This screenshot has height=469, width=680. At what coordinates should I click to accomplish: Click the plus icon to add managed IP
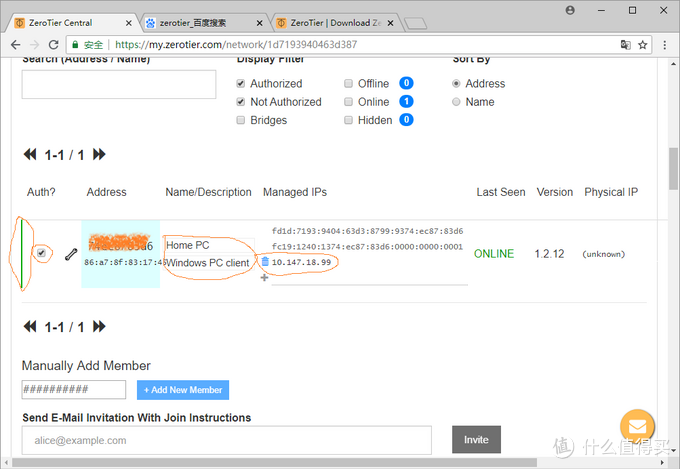265,278
